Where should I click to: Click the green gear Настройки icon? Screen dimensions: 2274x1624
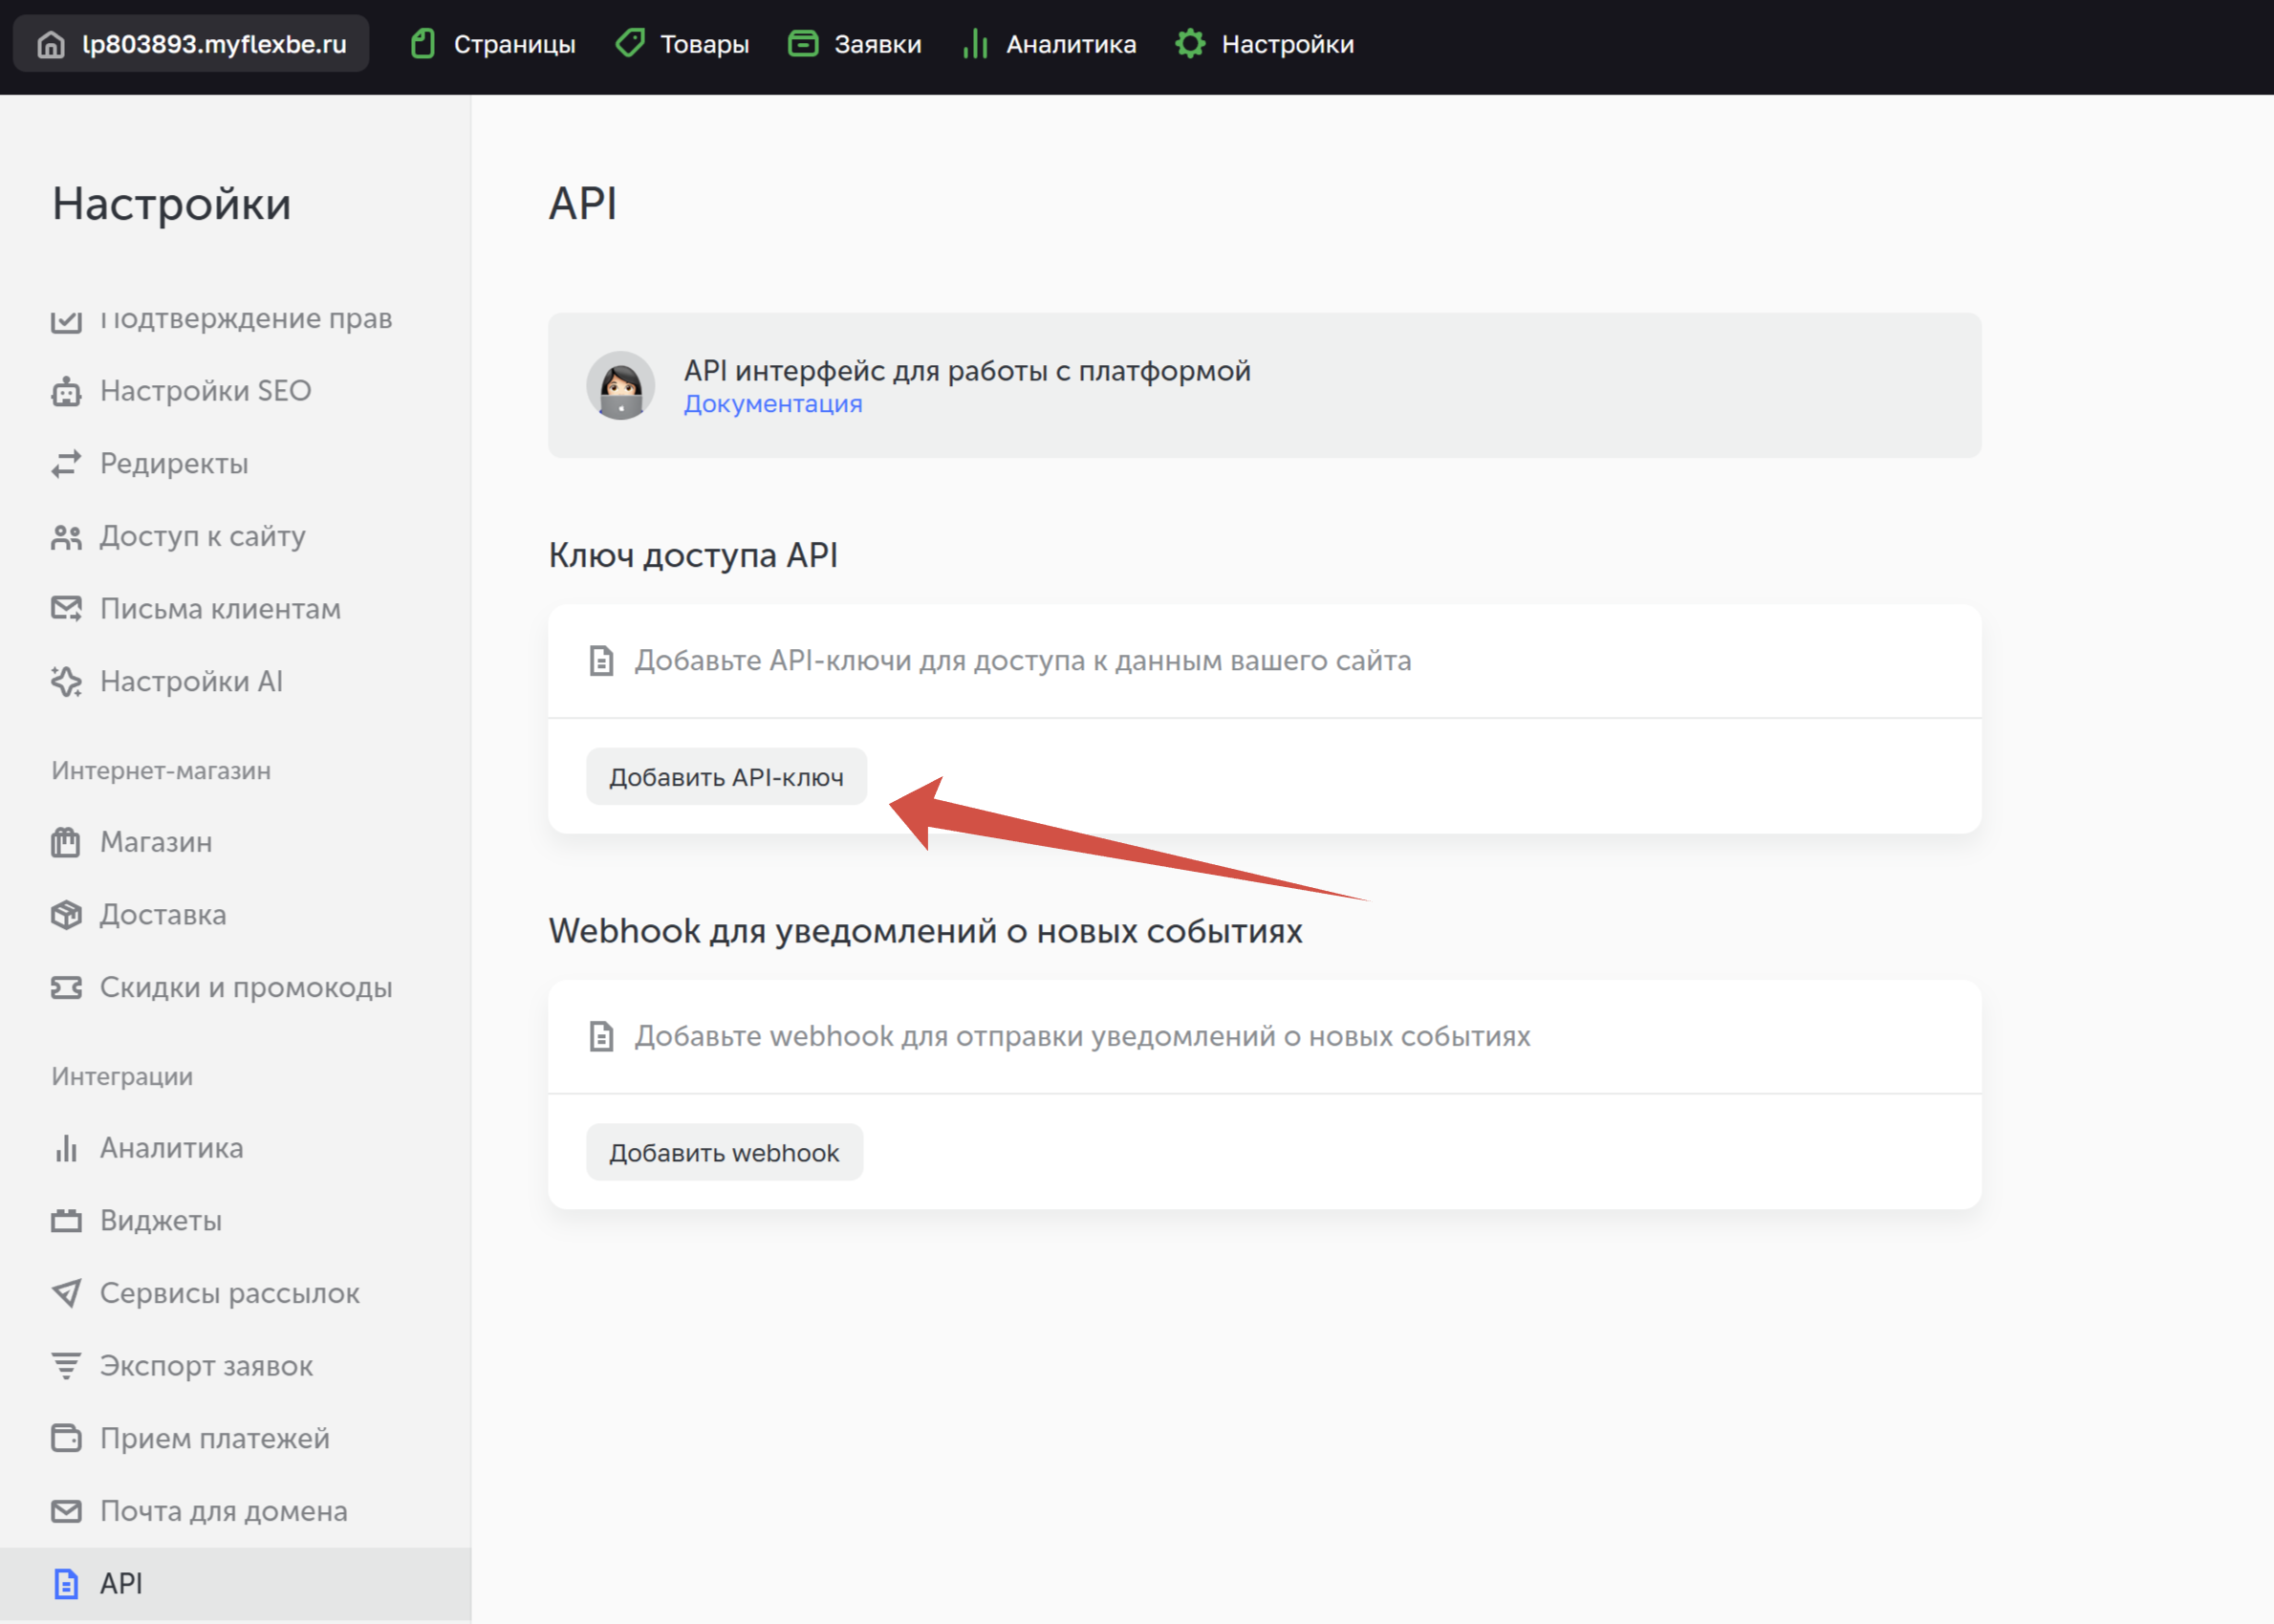1190,45
